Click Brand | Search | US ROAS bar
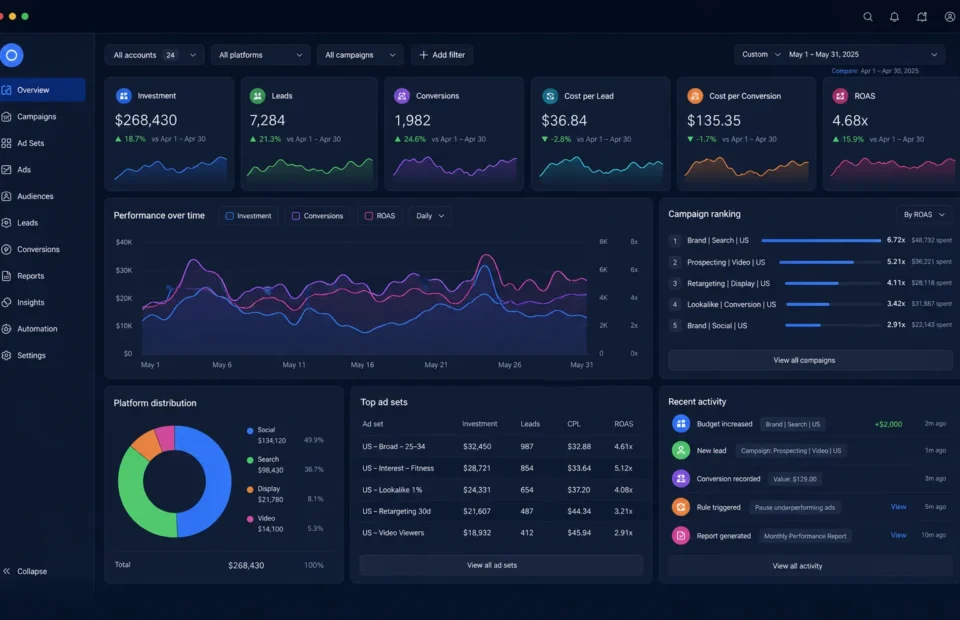The height and width of the screenshot is (620, 960). pyautogui.click(x=821, y=241)
